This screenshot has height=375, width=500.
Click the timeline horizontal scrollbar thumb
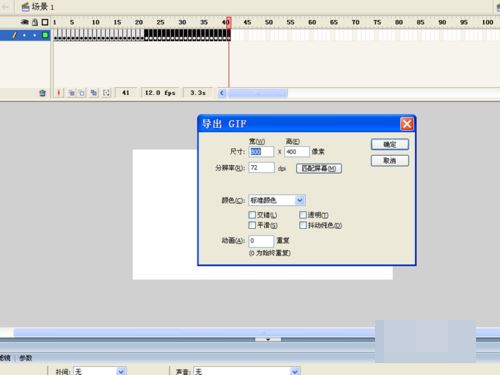coord(258,93)
